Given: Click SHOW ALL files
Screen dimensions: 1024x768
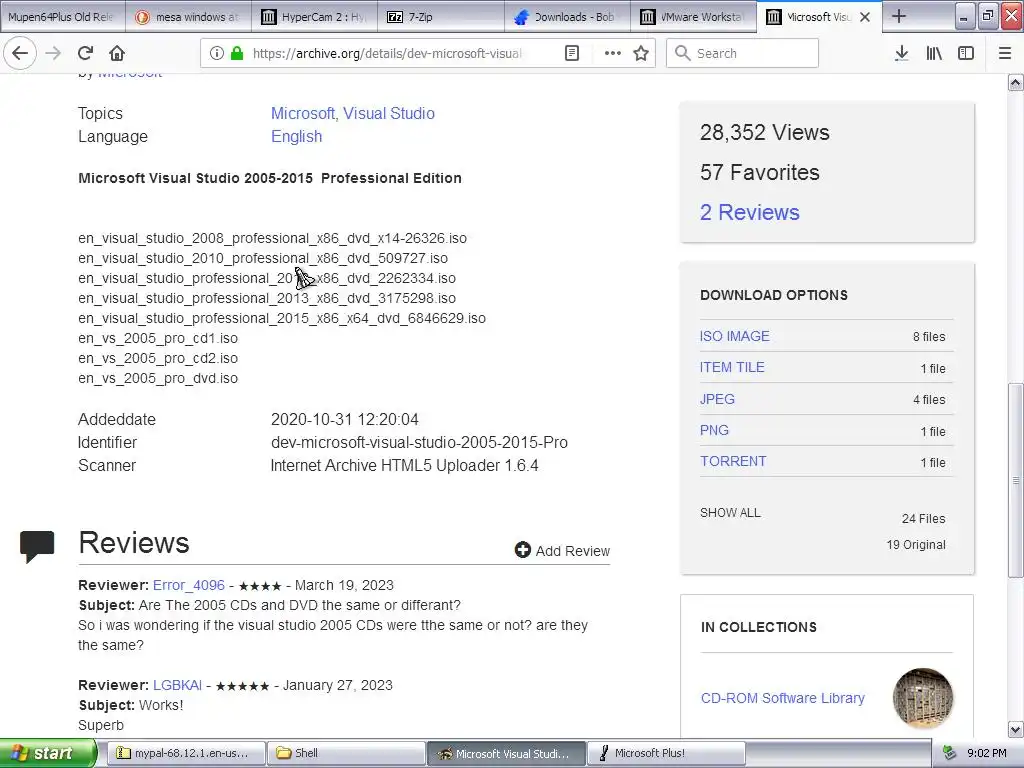Looking at the screenshot, I should click(730, 513).
